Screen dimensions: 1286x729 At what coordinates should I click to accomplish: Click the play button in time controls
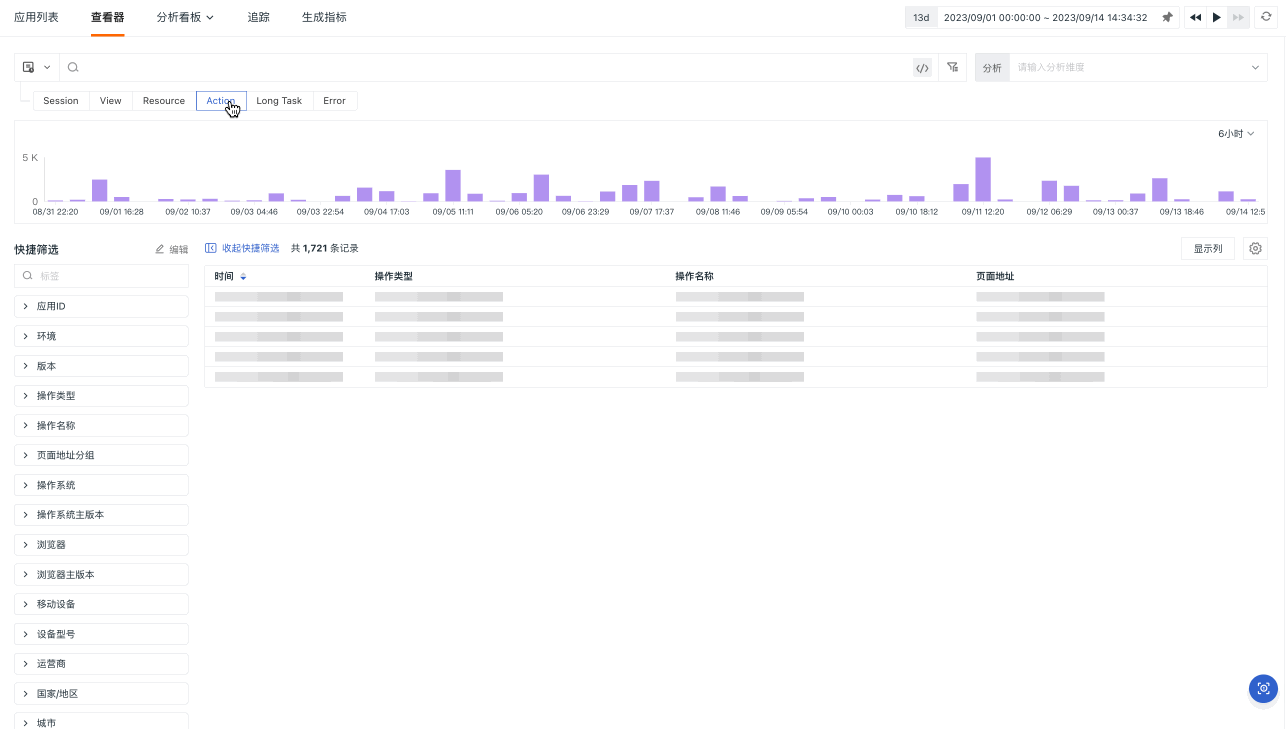pyautogui.click(x=1217, y=17)
